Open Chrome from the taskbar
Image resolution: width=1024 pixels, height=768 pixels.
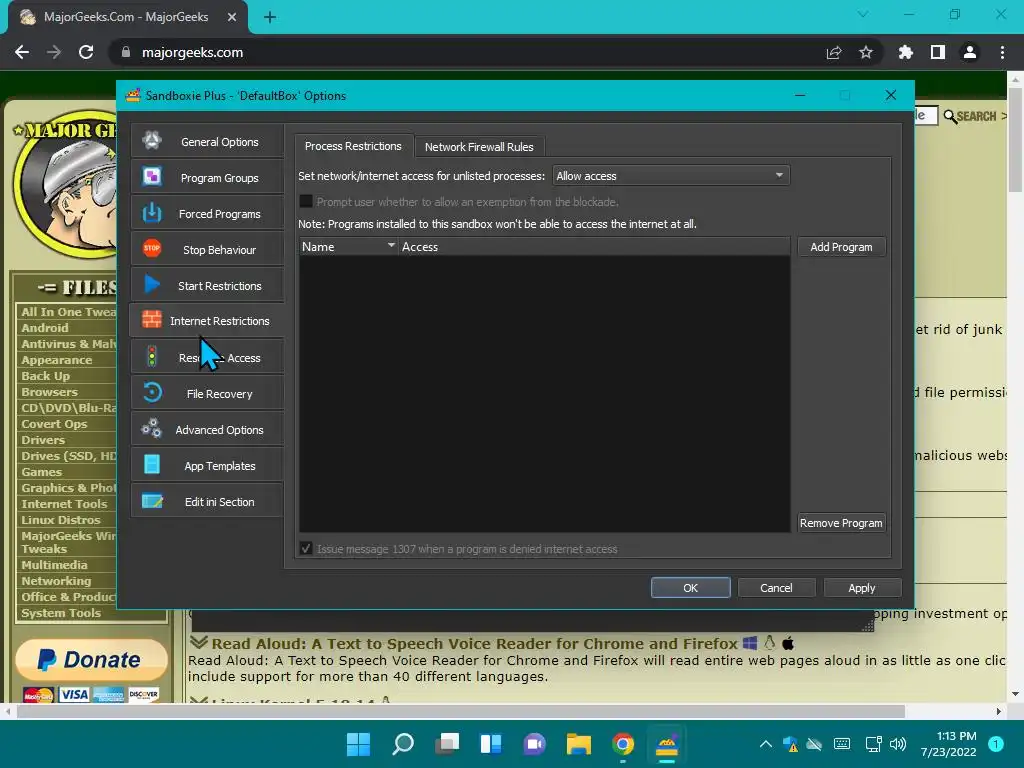(623, 744)
